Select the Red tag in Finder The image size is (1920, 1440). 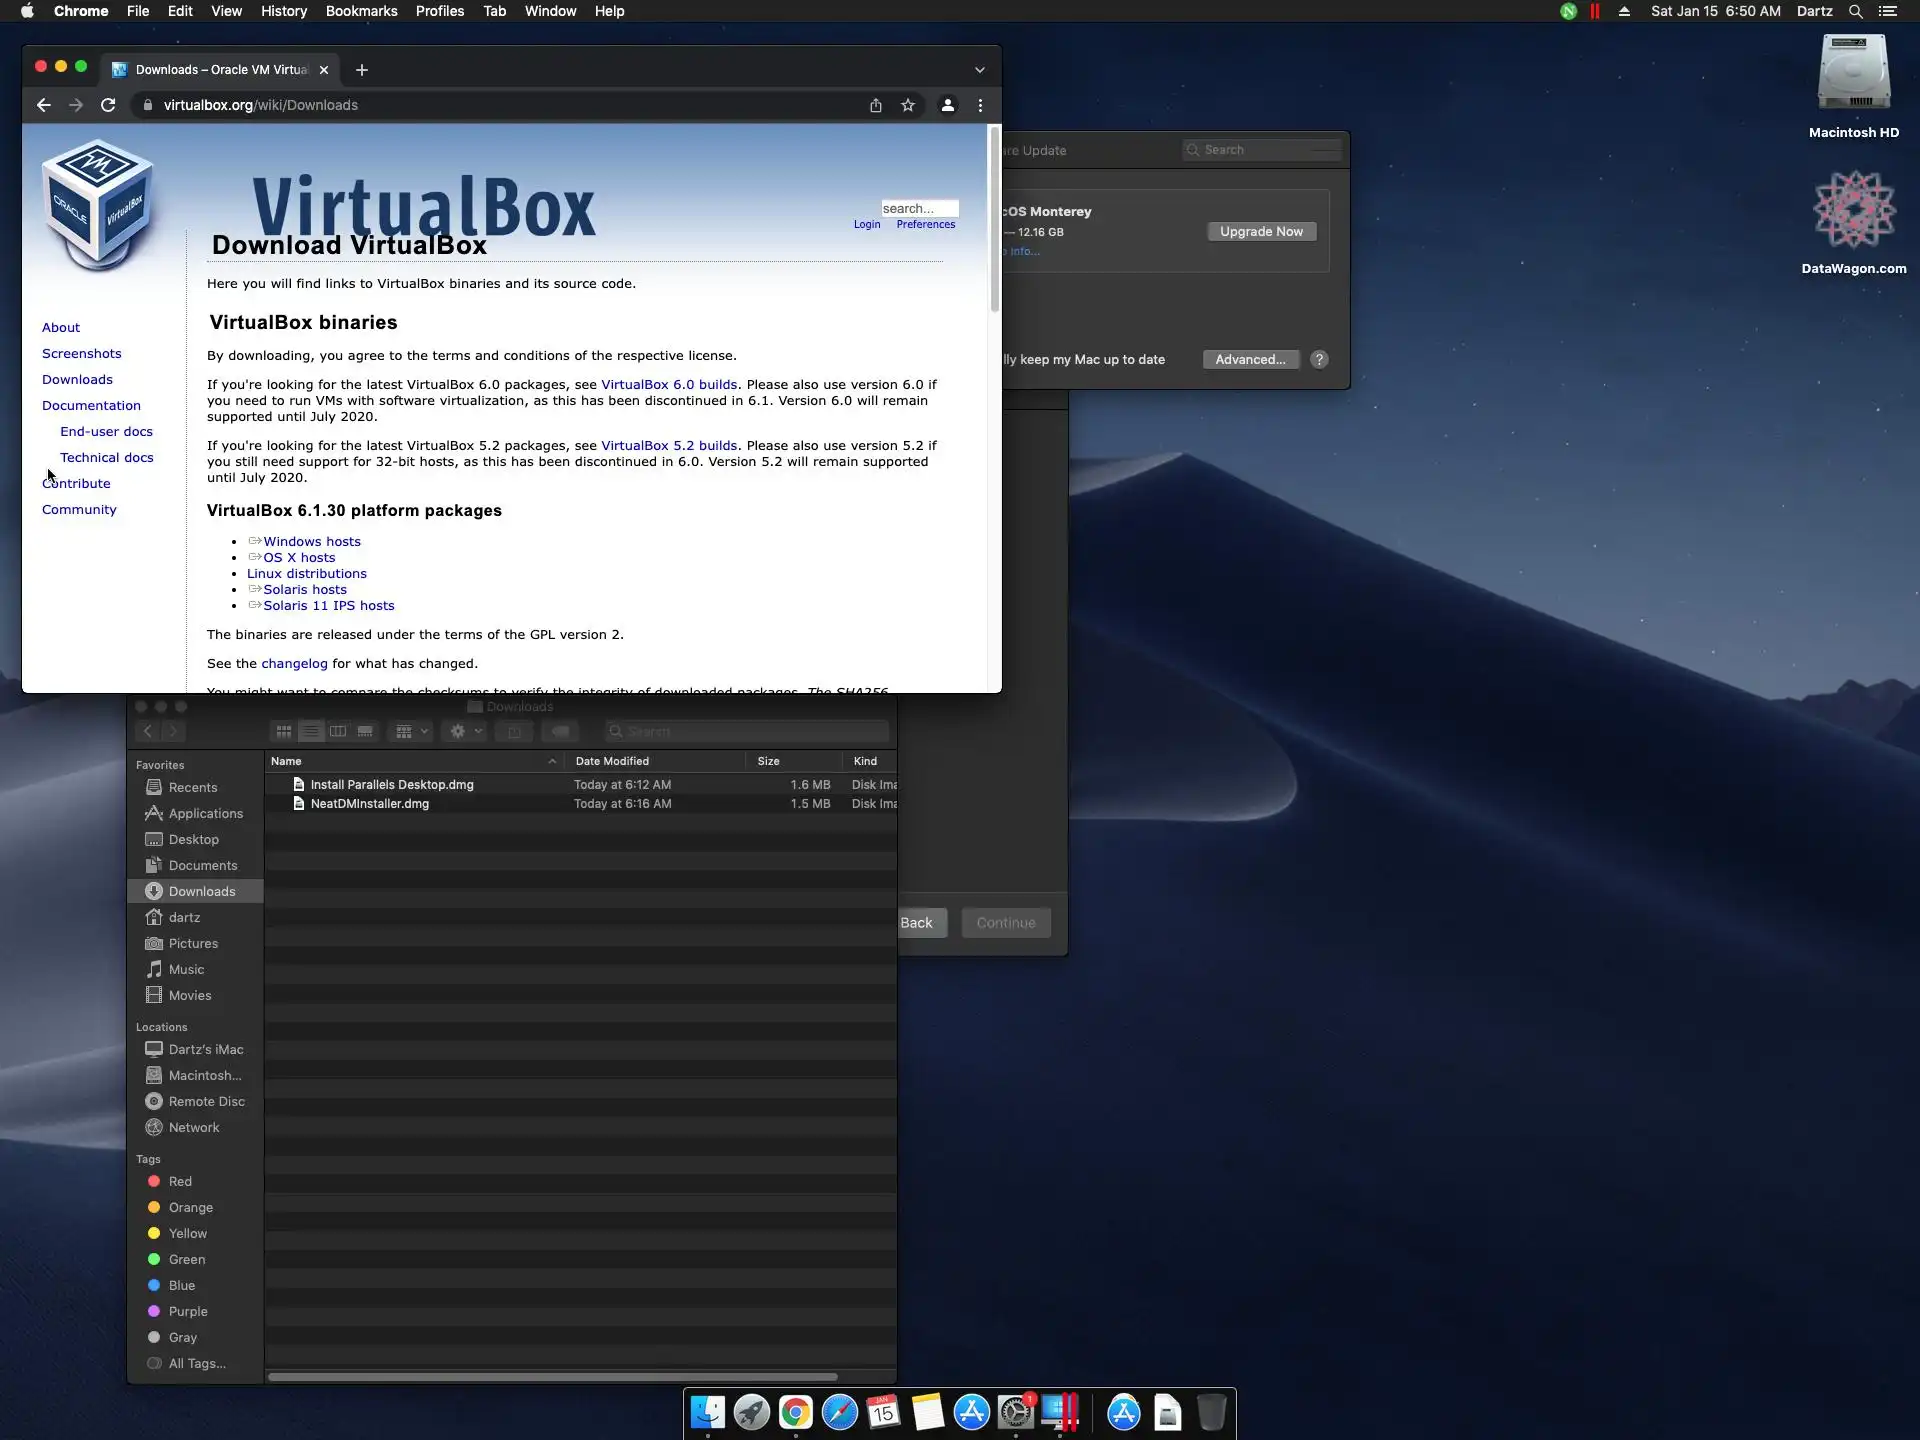180,1181
